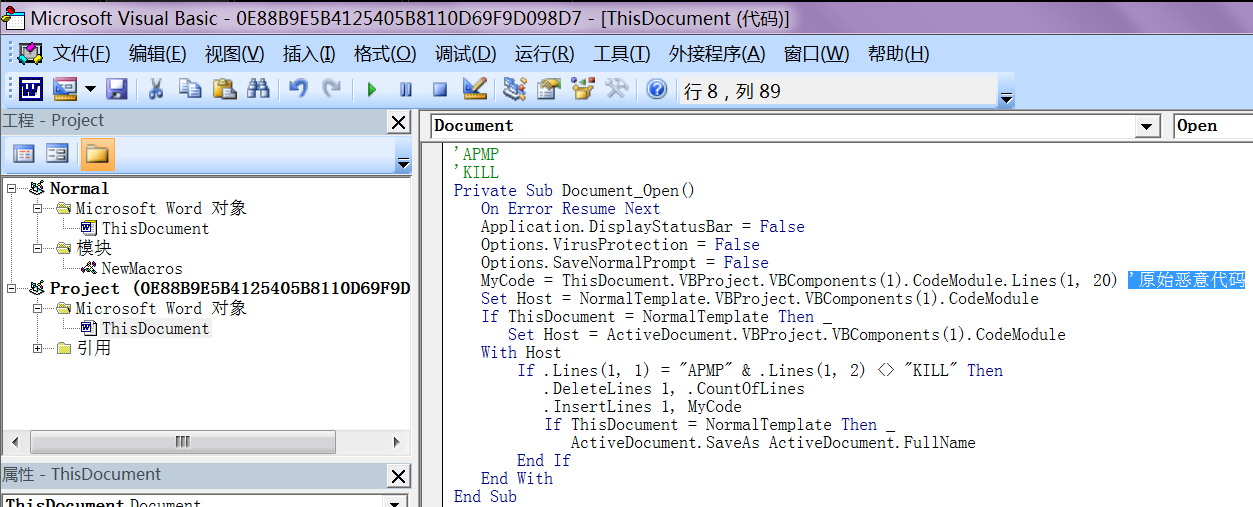The height and width of the screenshot is (507, 1253).
Task: Toggle Folders view in Project panel
Action: (x=97, y=154)
